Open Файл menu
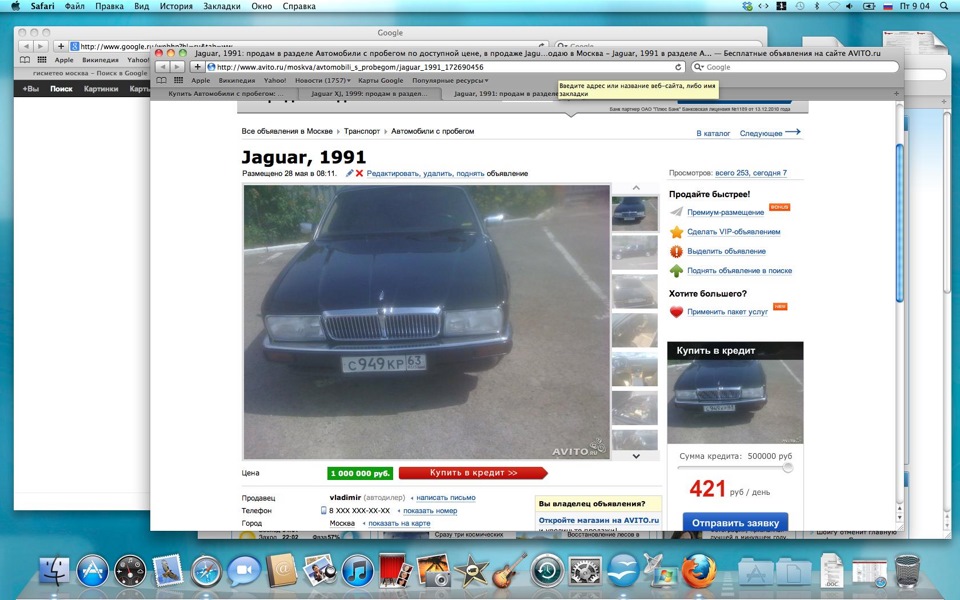The width and height of the screenshot is (960, 600). click(x=75, y=6)
